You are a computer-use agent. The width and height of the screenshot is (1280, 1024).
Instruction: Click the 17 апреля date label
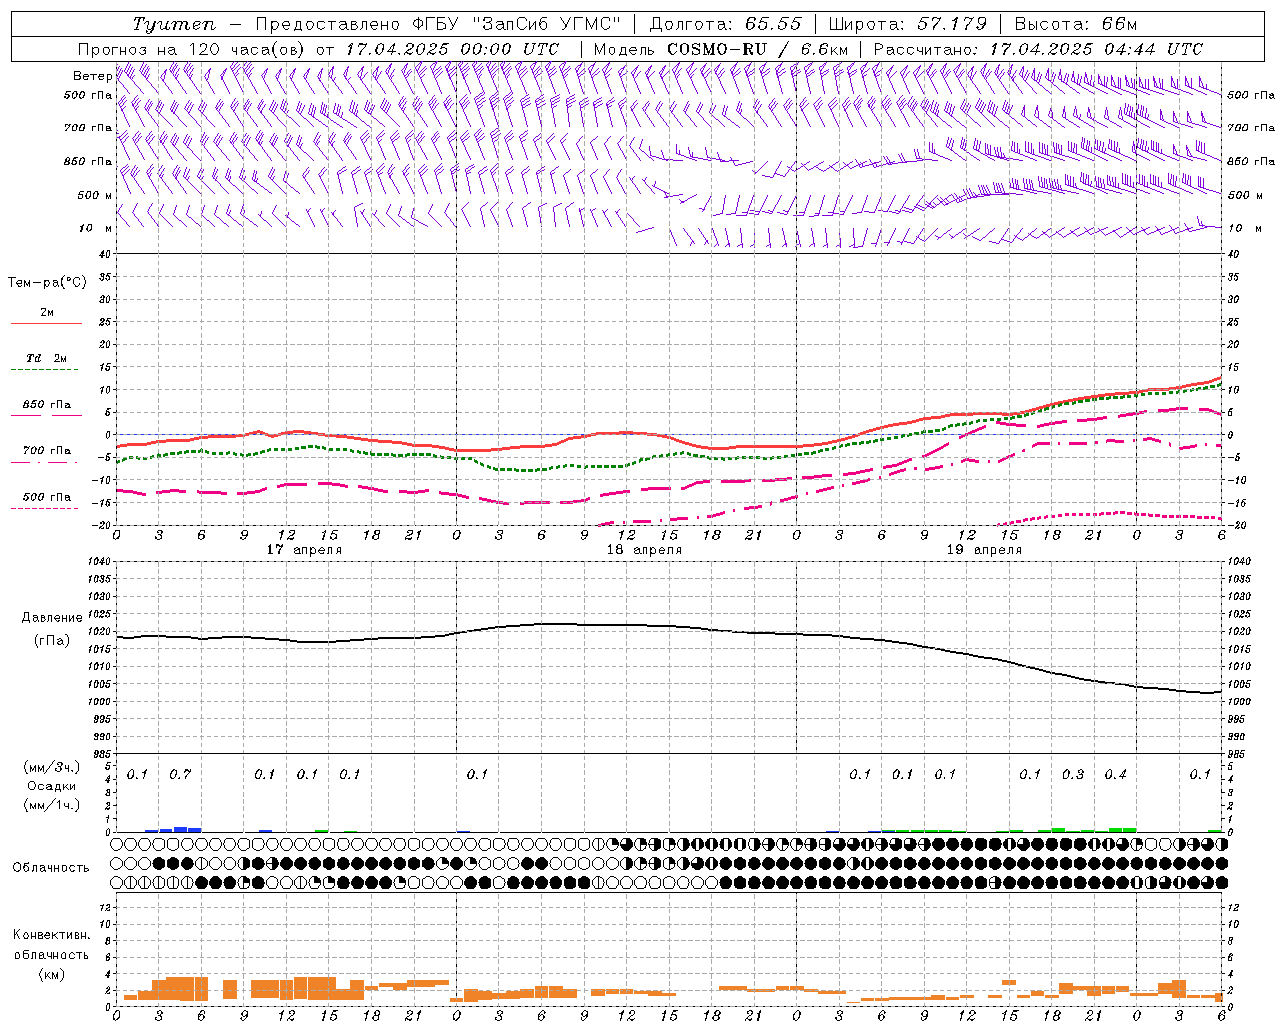(304, 550)
